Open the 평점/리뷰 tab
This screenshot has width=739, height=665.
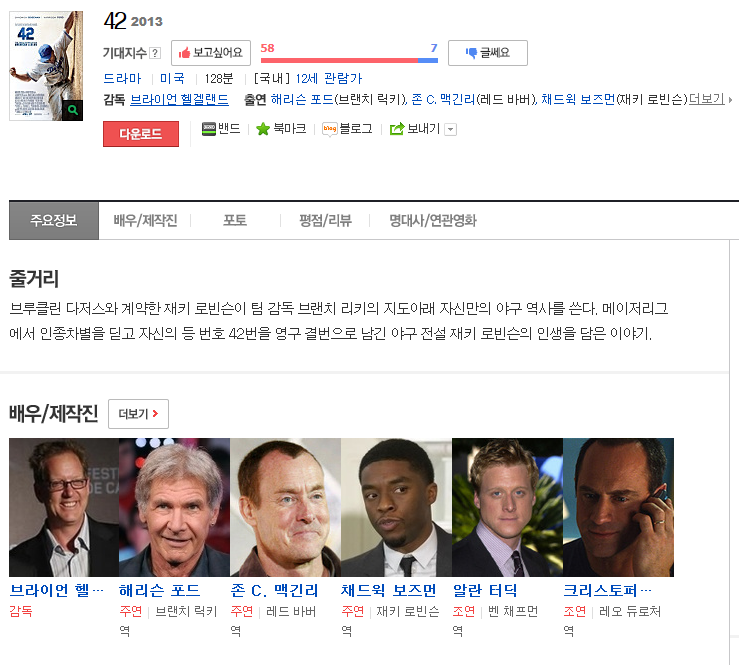tap(325, 221)
